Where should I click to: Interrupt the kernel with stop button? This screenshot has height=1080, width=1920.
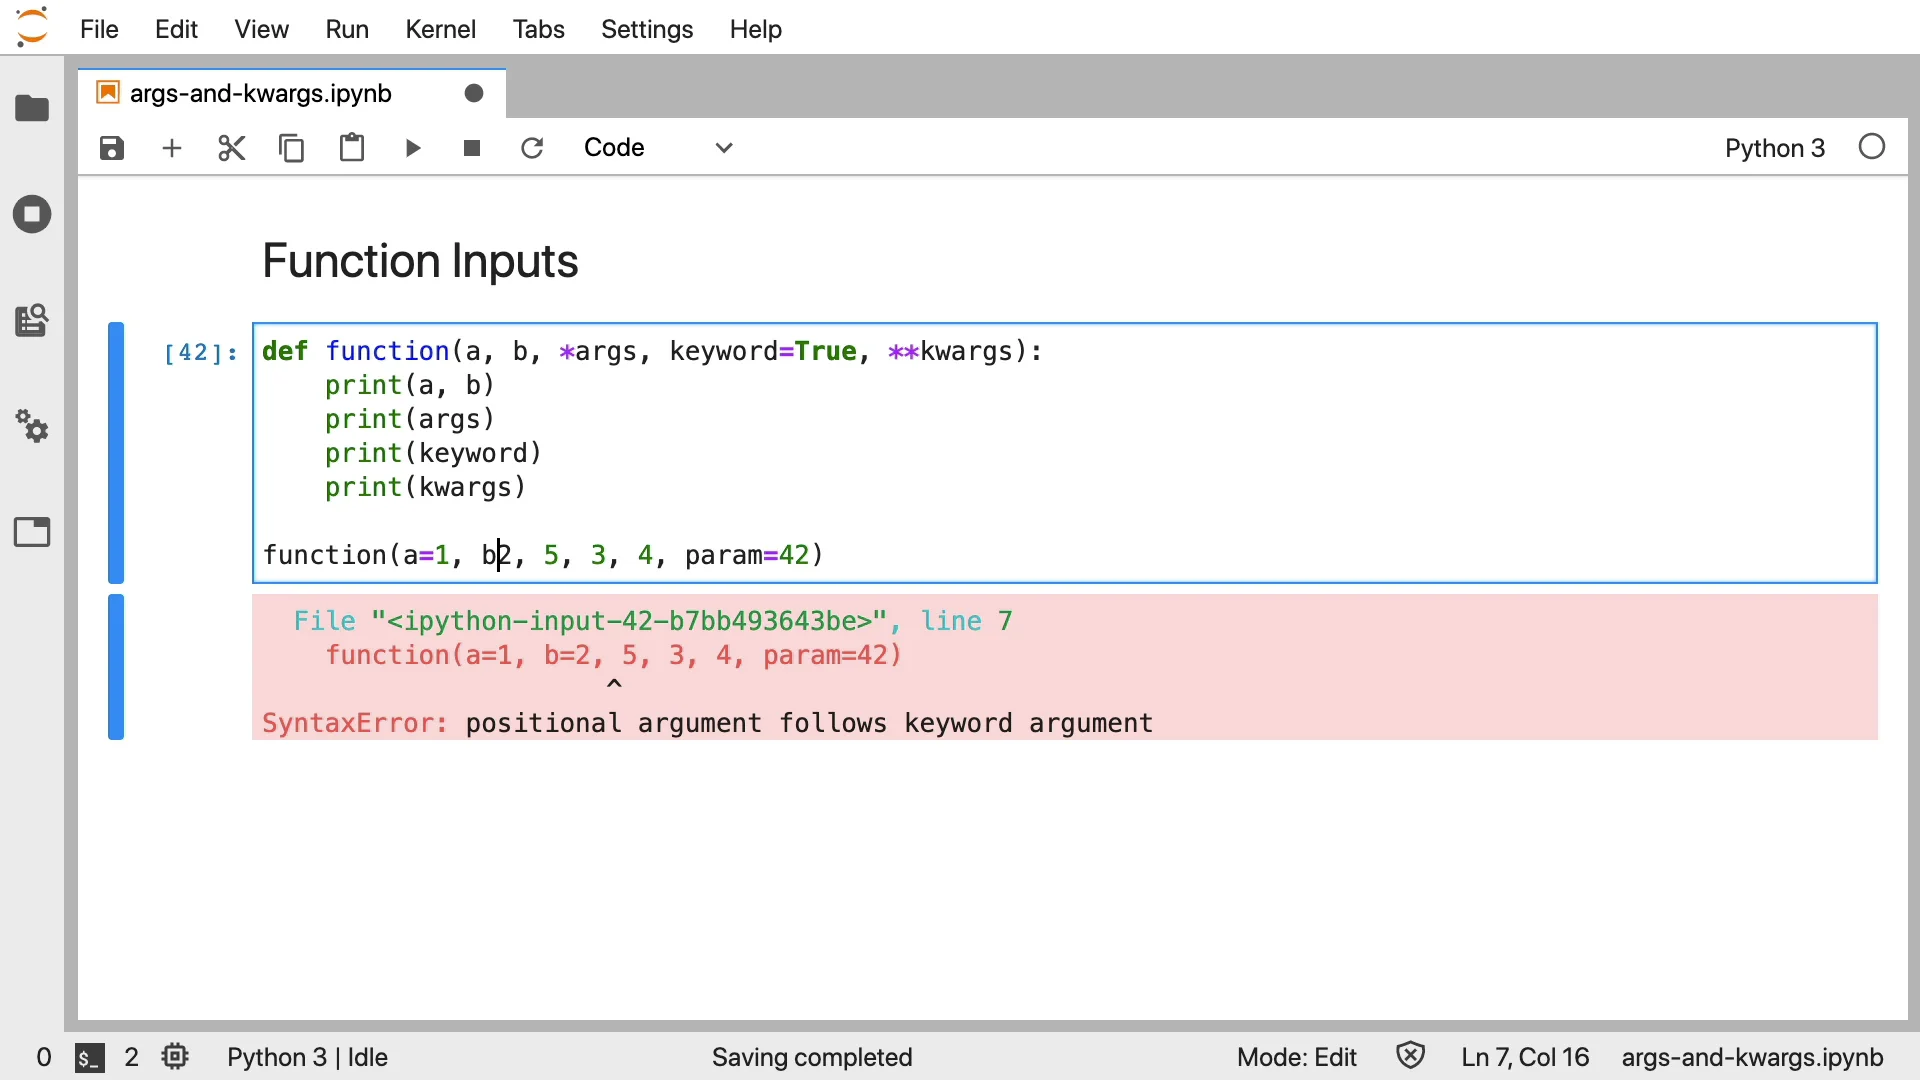(x=472, y=148)
